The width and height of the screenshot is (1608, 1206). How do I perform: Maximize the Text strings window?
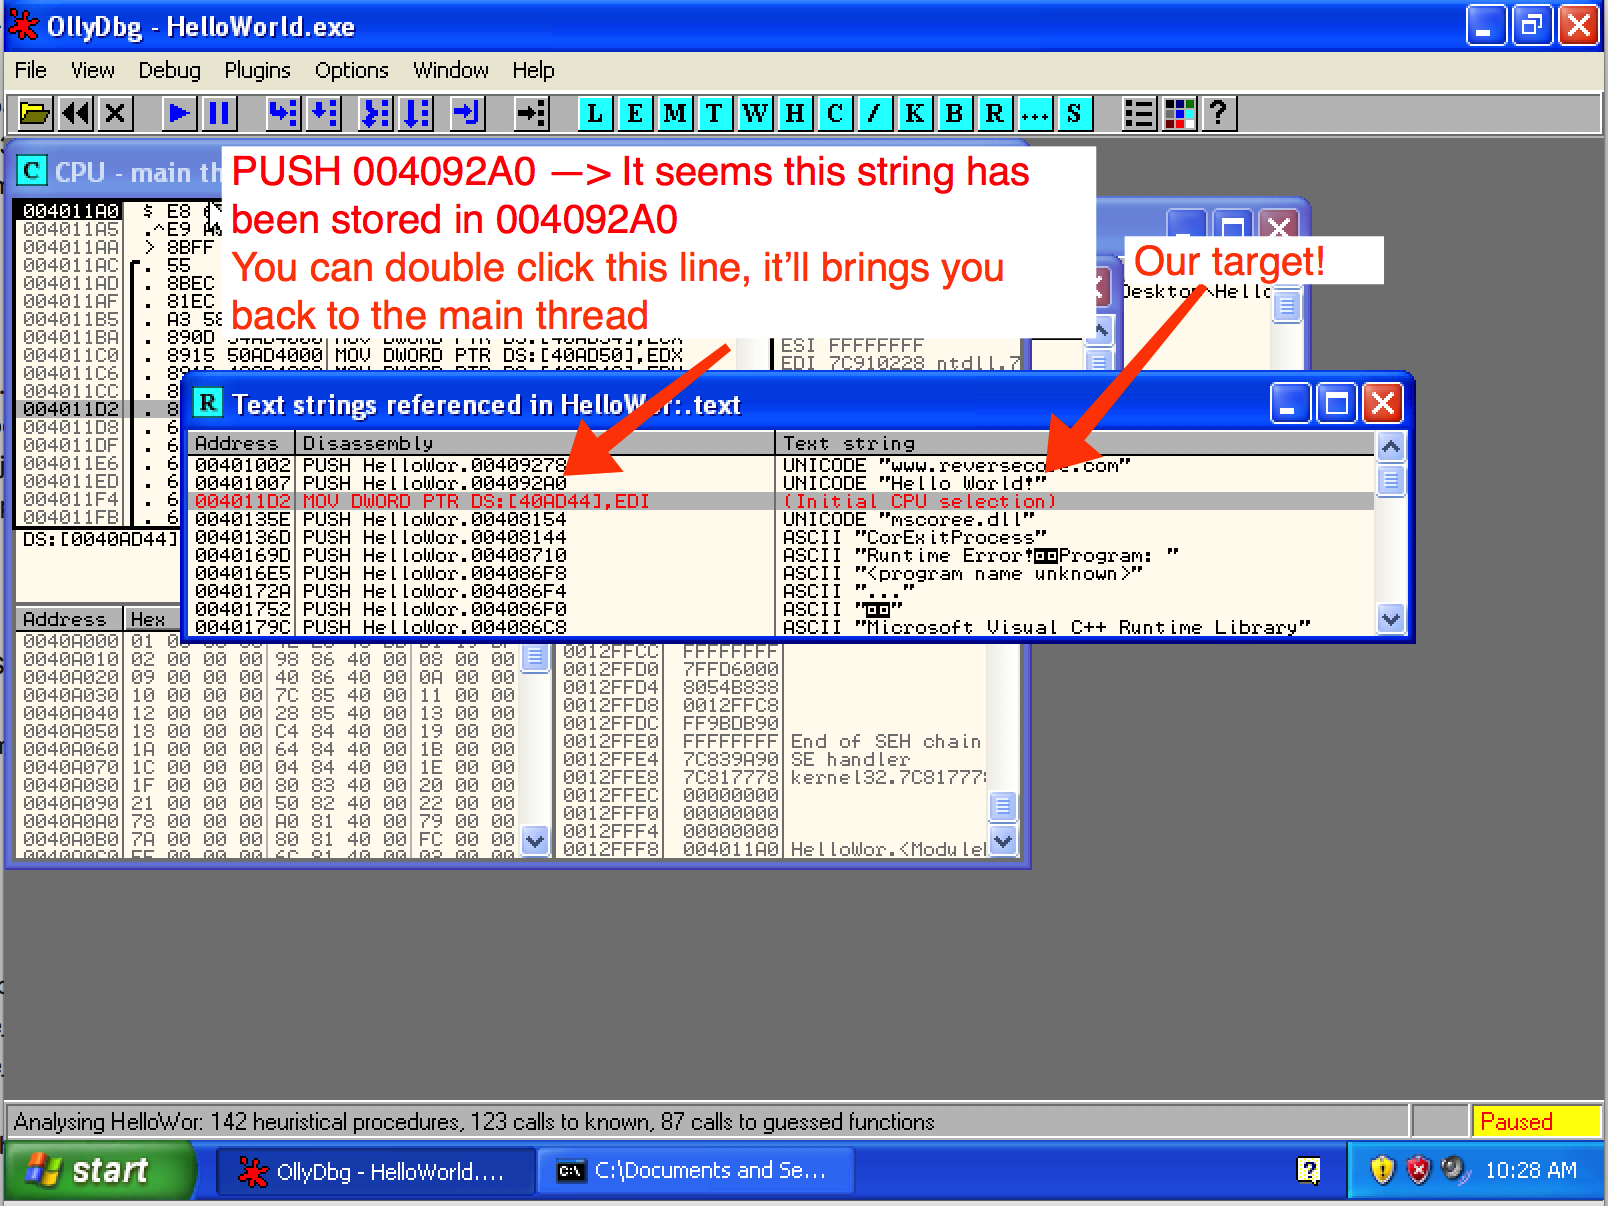click(1337, 404)
